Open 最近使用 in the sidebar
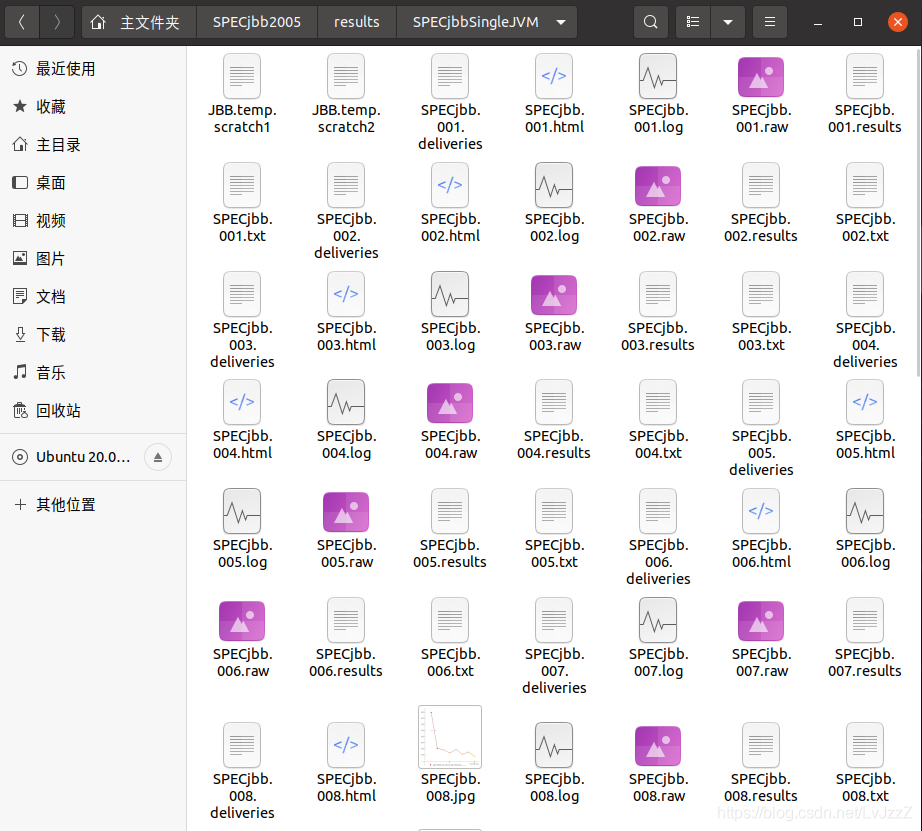The image size is (922, 831). point(93,69)
